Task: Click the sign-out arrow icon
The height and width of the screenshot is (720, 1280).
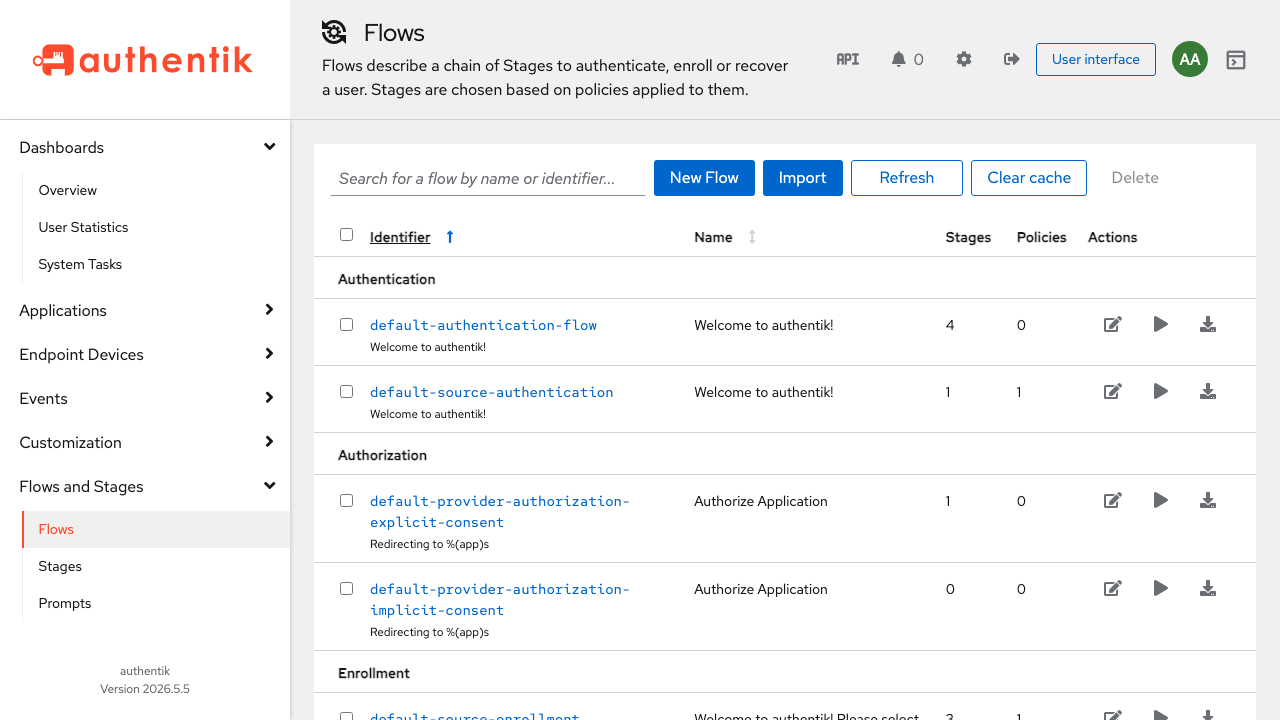Action: tap(1011, 59)
